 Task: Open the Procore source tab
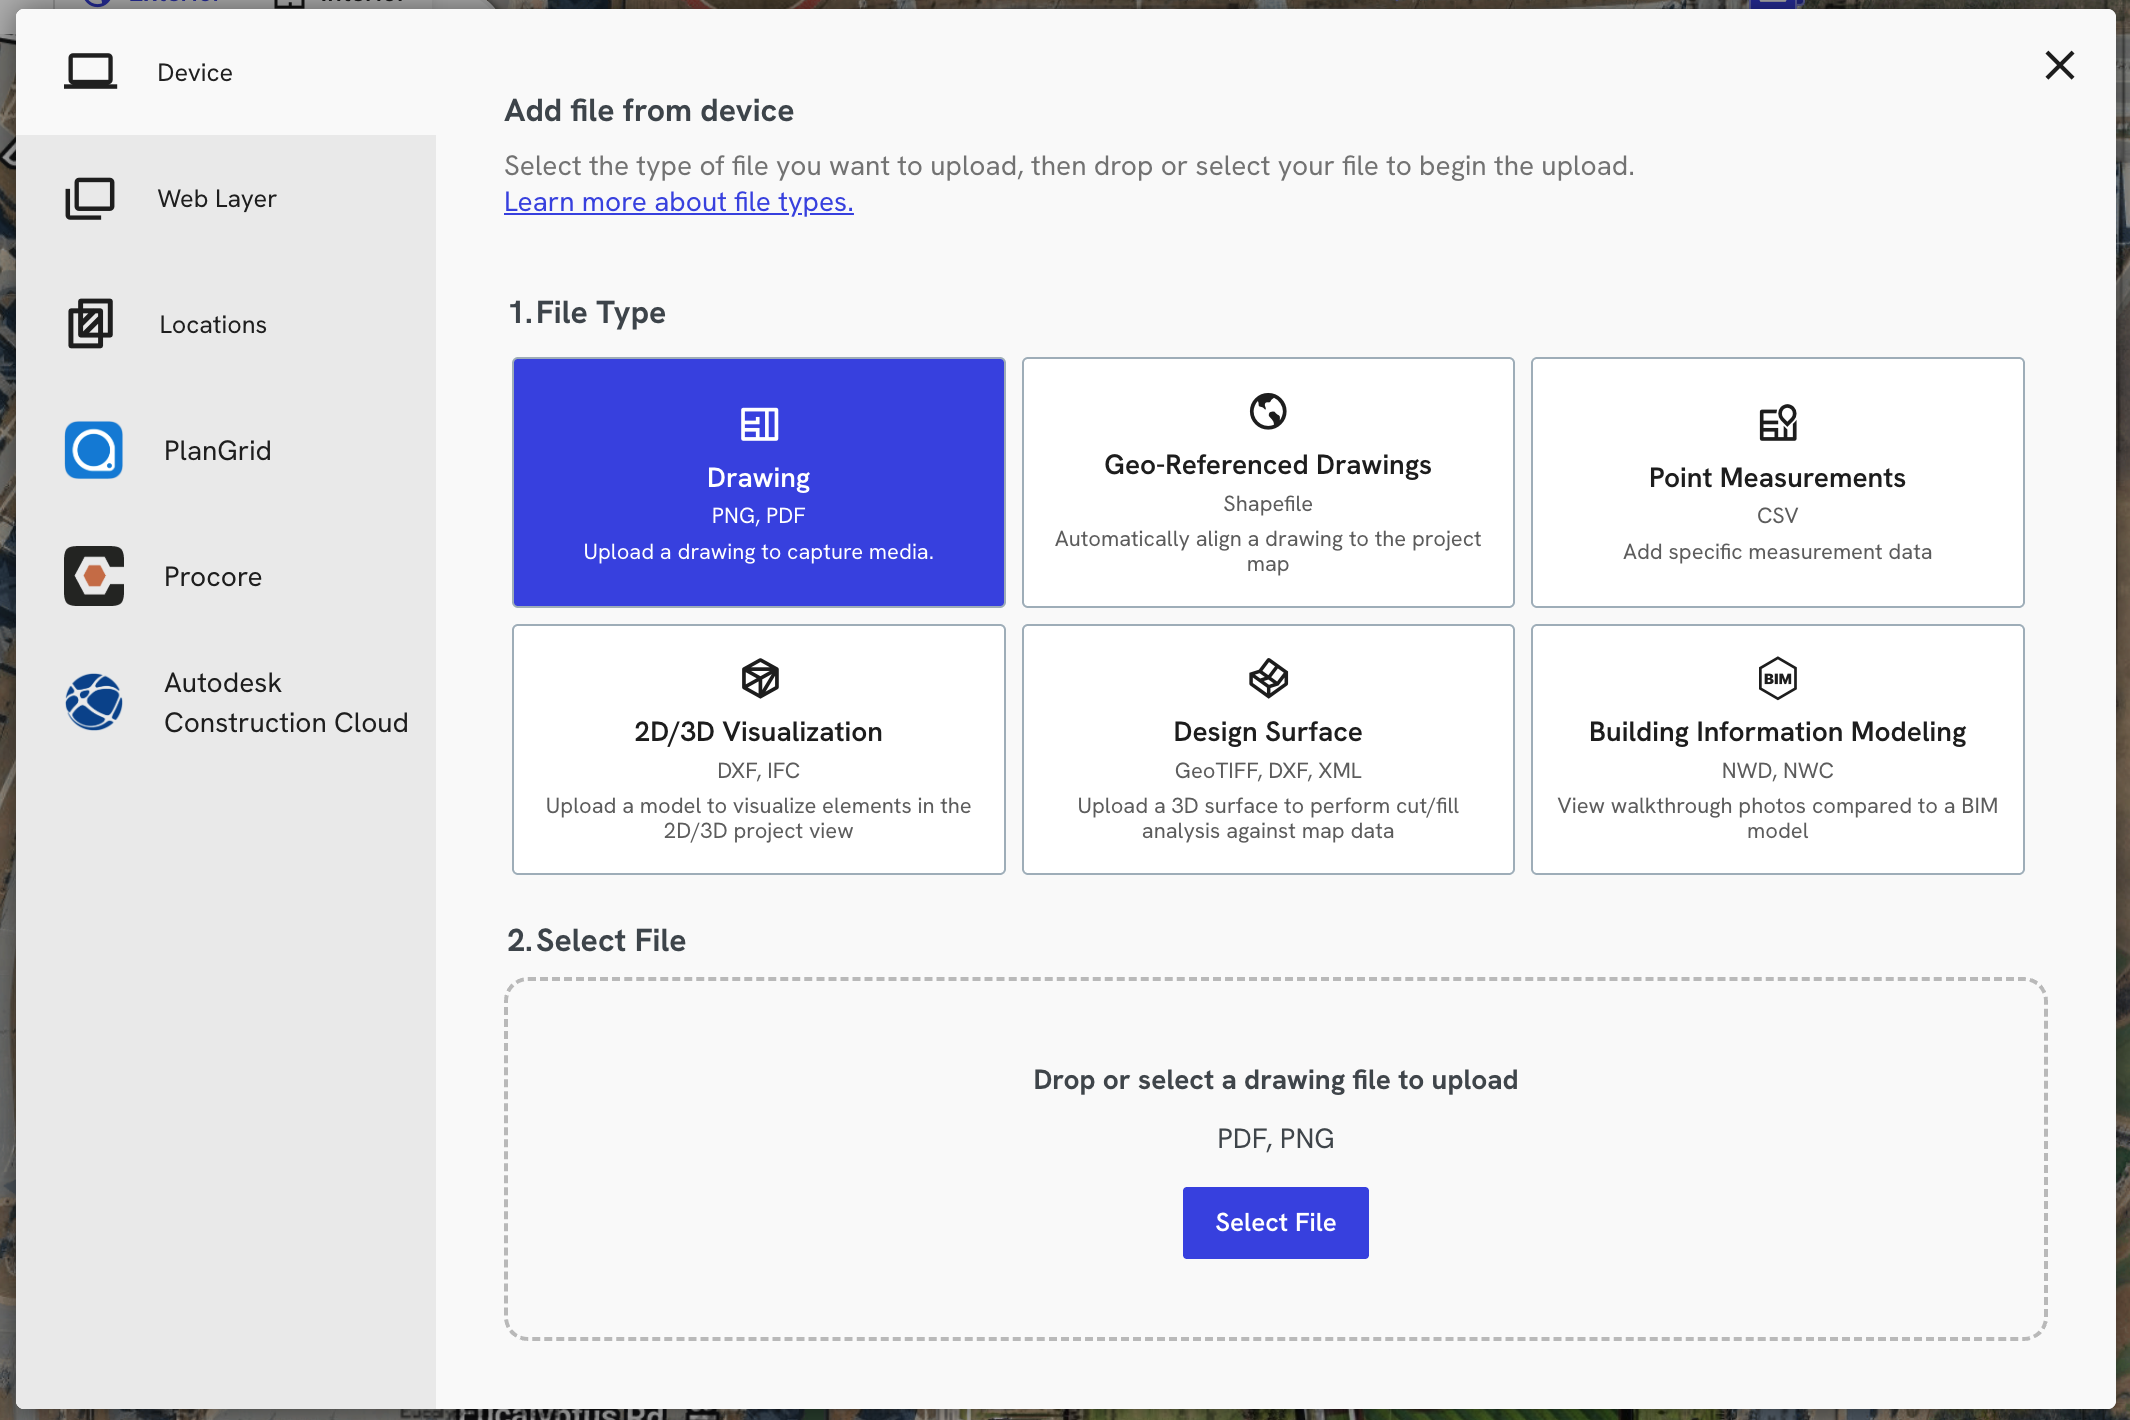(x=213, y=576)
